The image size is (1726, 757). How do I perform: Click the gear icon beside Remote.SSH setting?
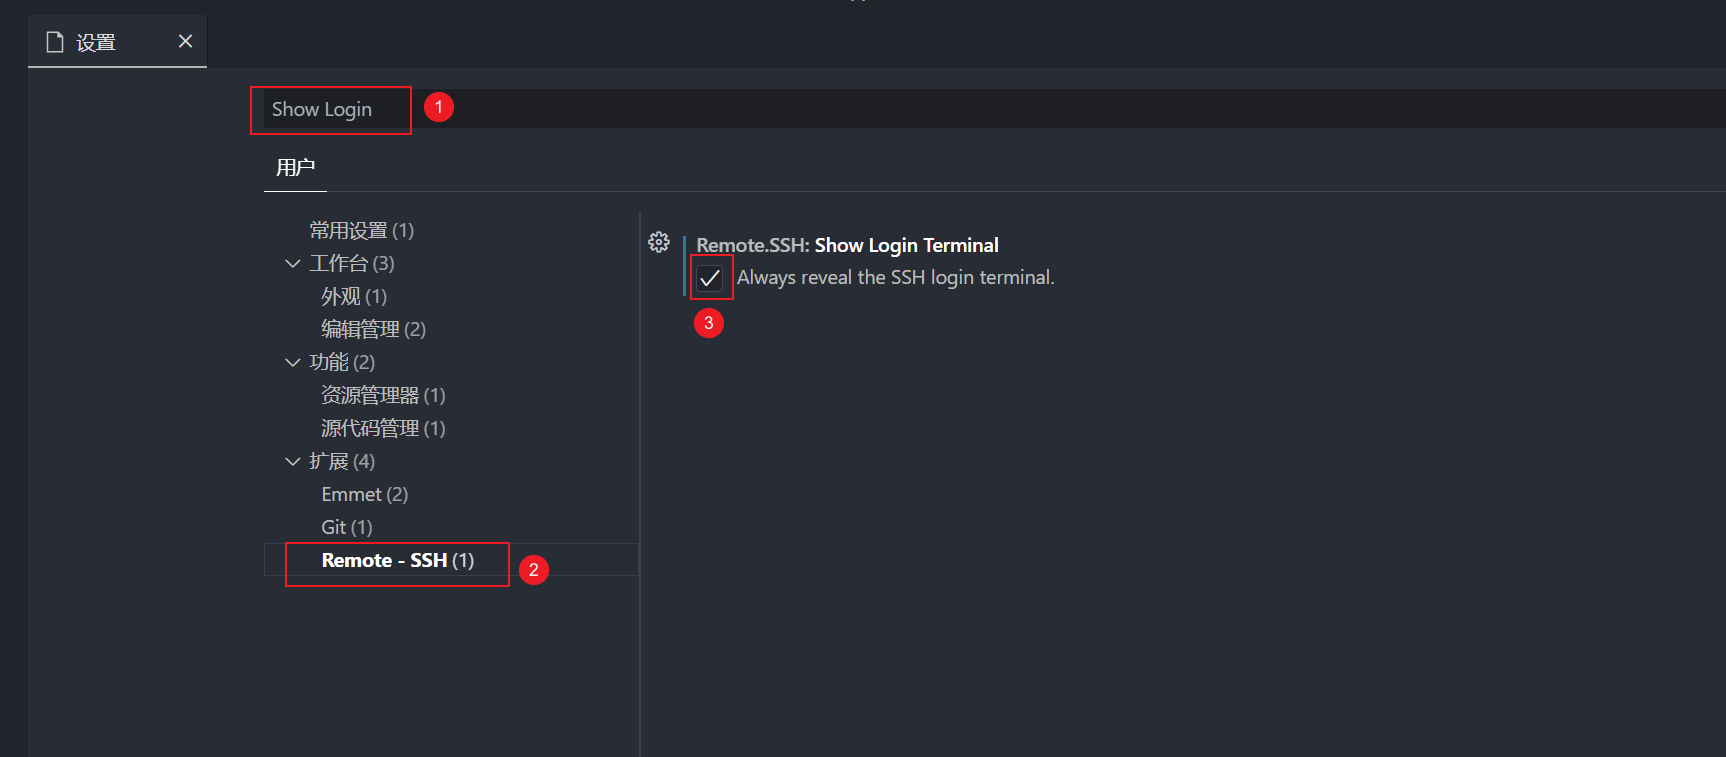[658, 242]
